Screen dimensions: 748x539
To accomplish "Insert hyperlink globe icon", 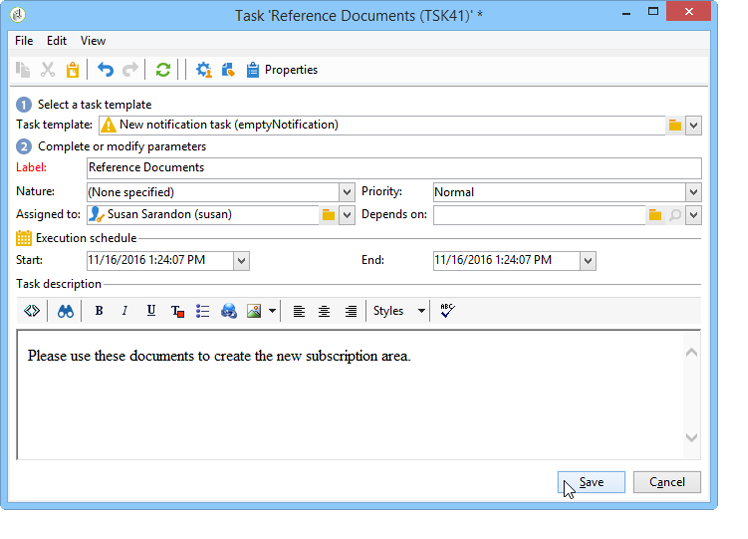I will [229, 311].
